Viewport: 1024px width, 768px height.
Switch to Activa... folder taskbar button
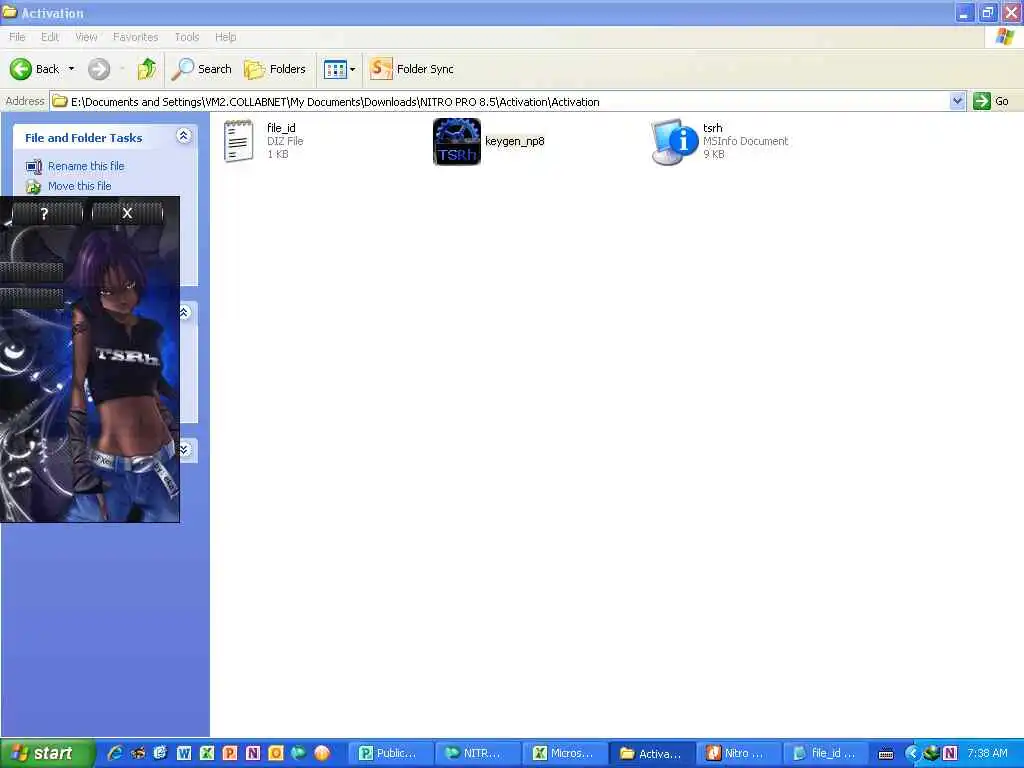click(x=652, y=753)
